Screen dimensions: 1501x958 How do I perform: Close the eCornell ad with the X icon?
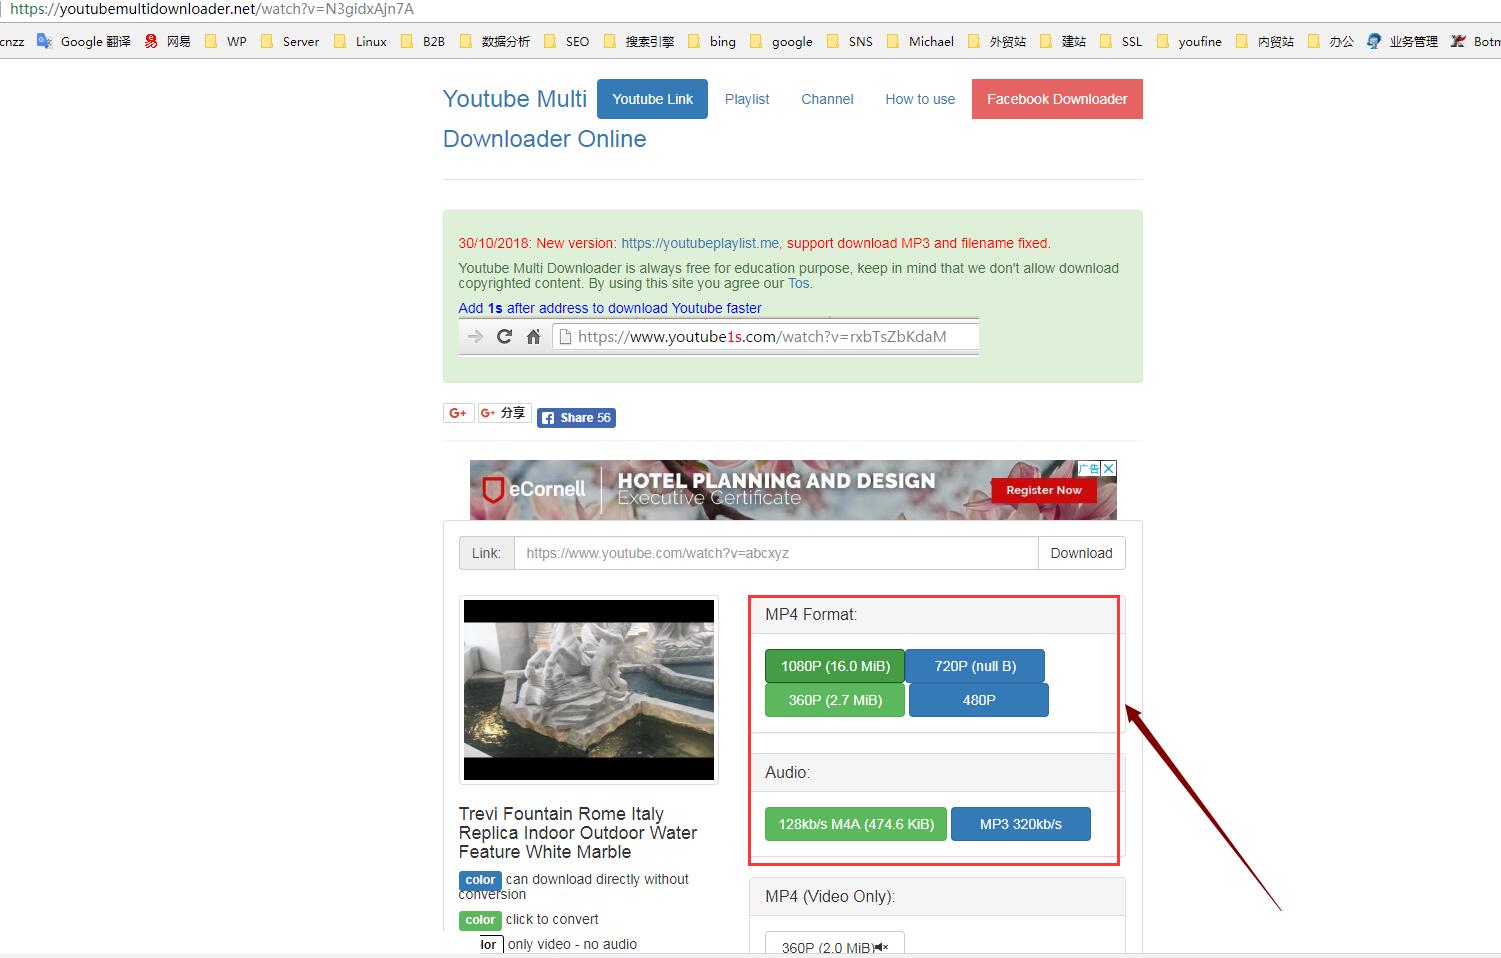pyautogui.click(x=1109, y=468)
